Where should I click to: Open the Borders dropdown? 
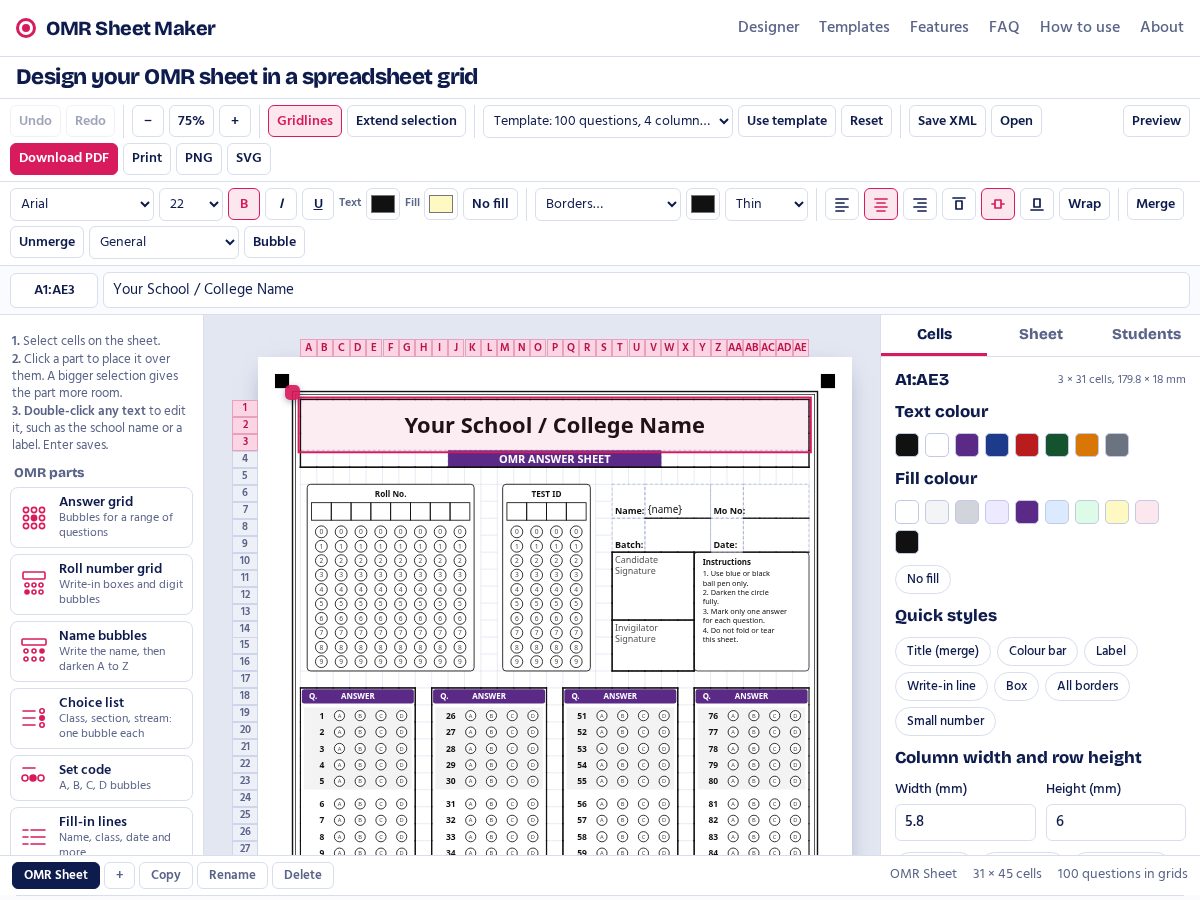click(608, 204)
